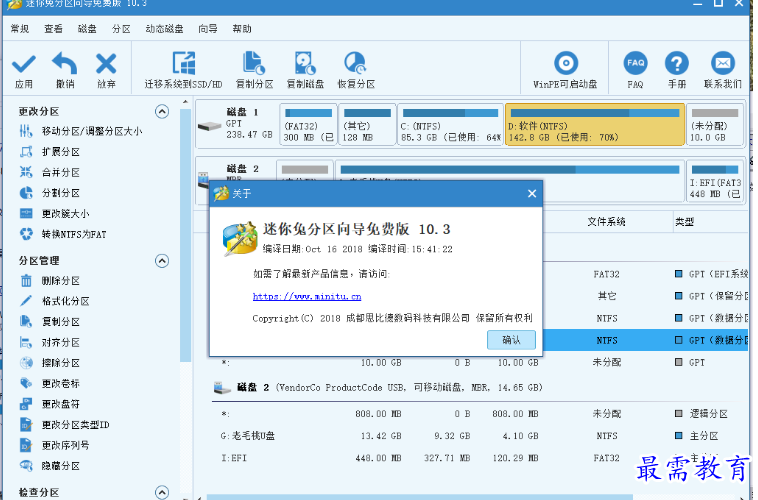Click the 复制分区 toolbar icon
758x500 pixels.
pos(254,63)
